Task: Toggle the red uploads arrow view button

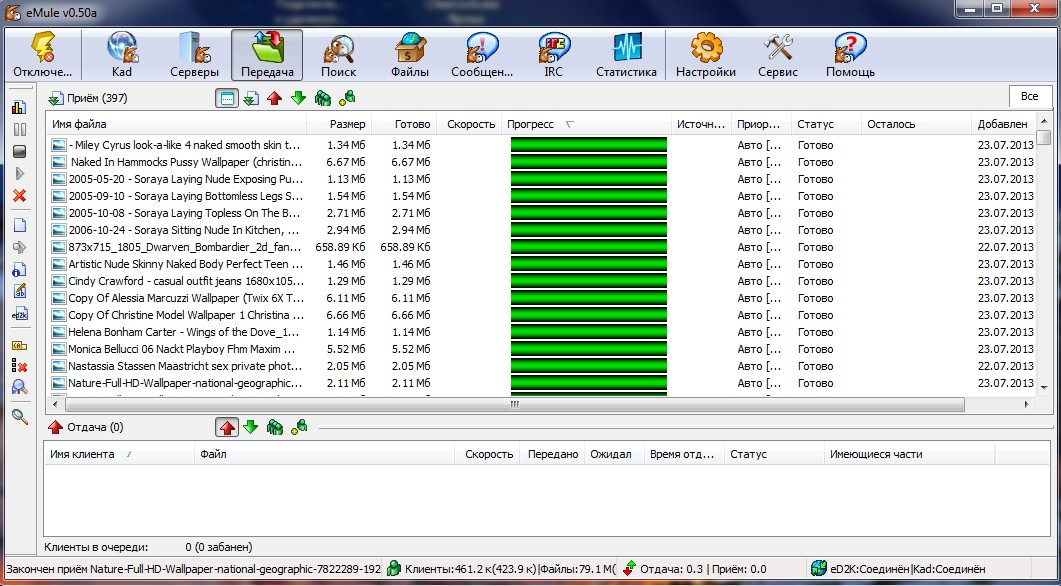Action: click(274, 98)
